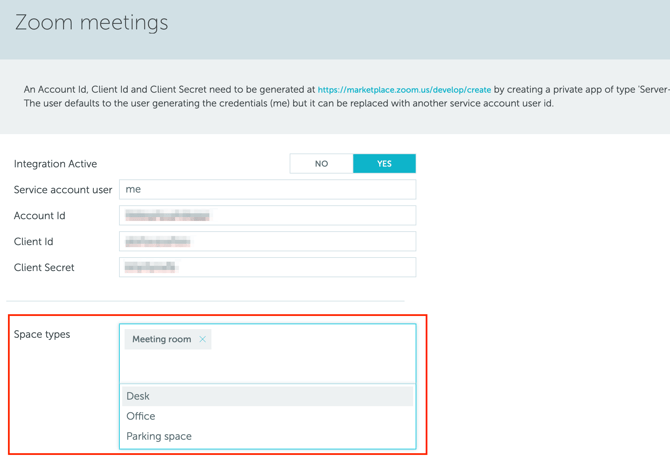The width and height of the screenshot is (670, 457).
Task: Open the marketplace.zoom.us develop link
Action: point(404,90)
